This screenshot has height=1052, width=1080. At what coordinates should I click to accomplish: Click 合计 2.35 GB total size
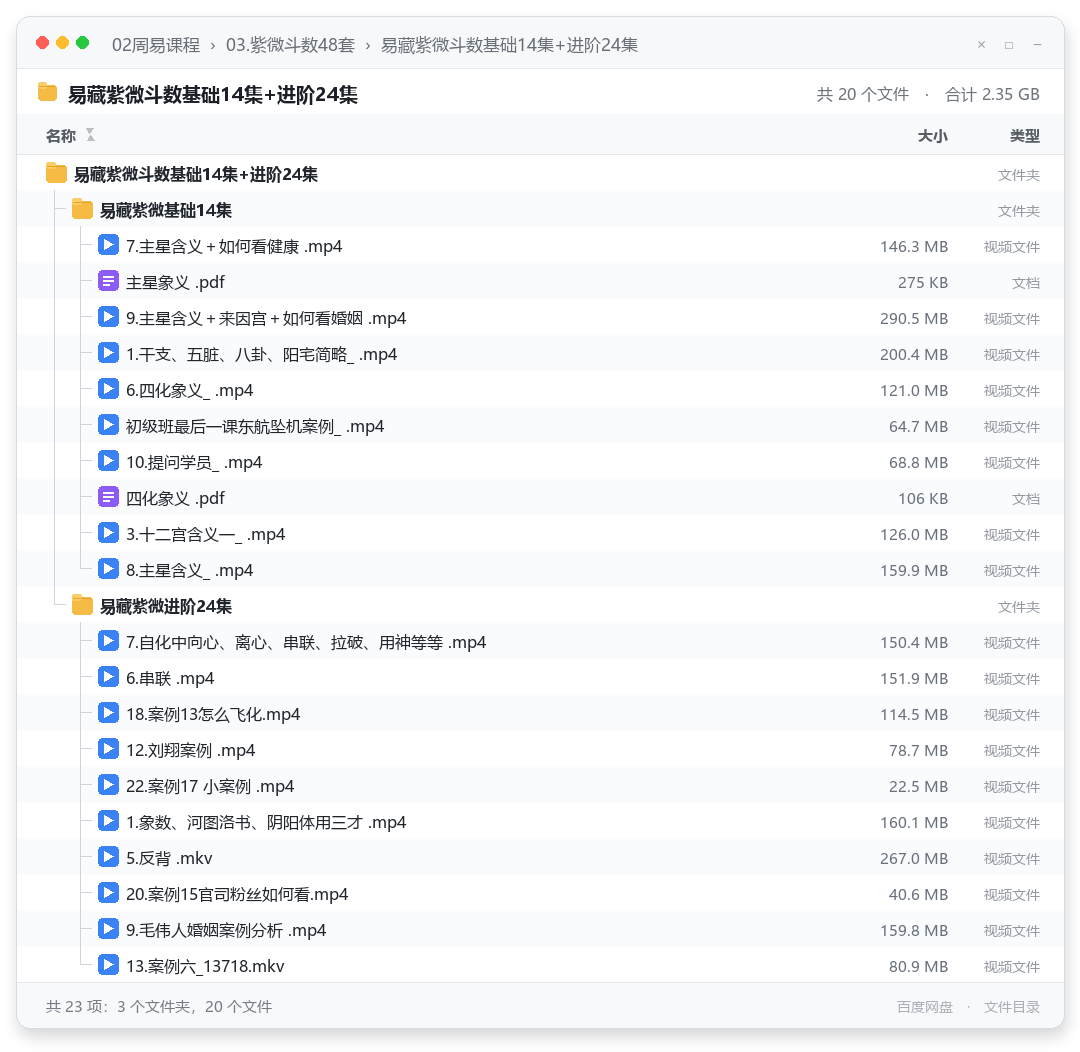[992, 94]
